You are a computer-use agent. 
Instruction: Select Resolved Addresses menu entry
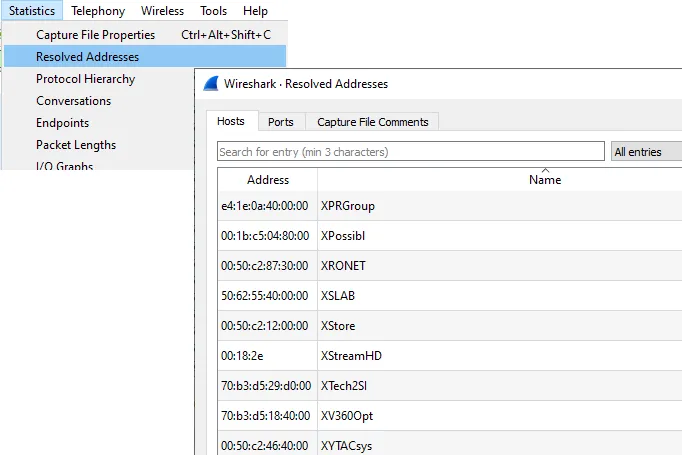(145, 57)
